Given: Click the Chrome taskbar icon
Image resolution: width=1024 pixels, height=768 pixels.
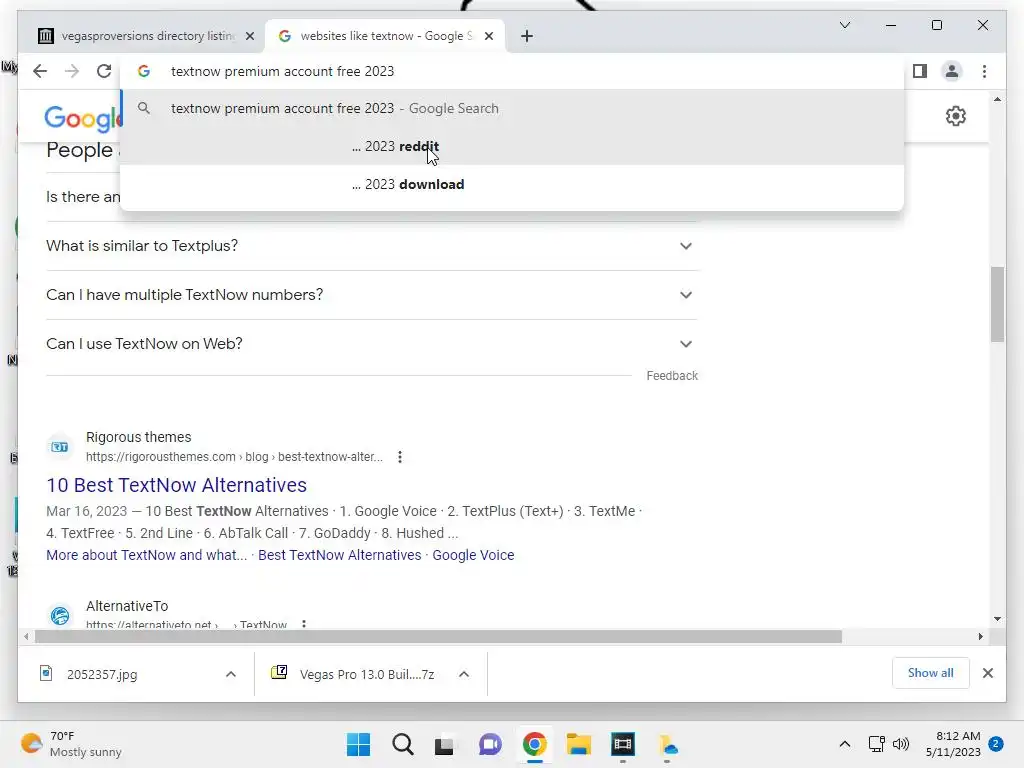Looking at the screenshot, I should pyautogui.click(x=534, y=744).
